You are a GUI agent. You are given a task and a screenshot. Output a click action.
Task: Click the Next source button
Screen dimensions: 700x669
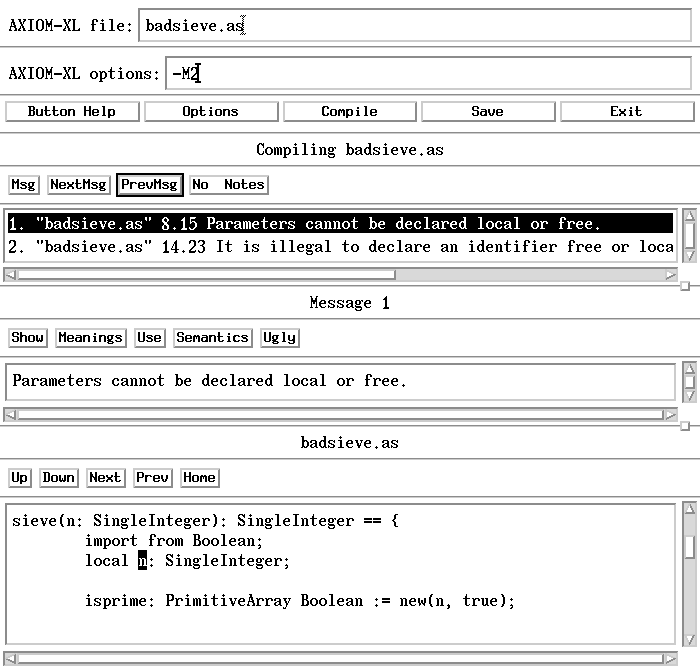click(106, 478)
